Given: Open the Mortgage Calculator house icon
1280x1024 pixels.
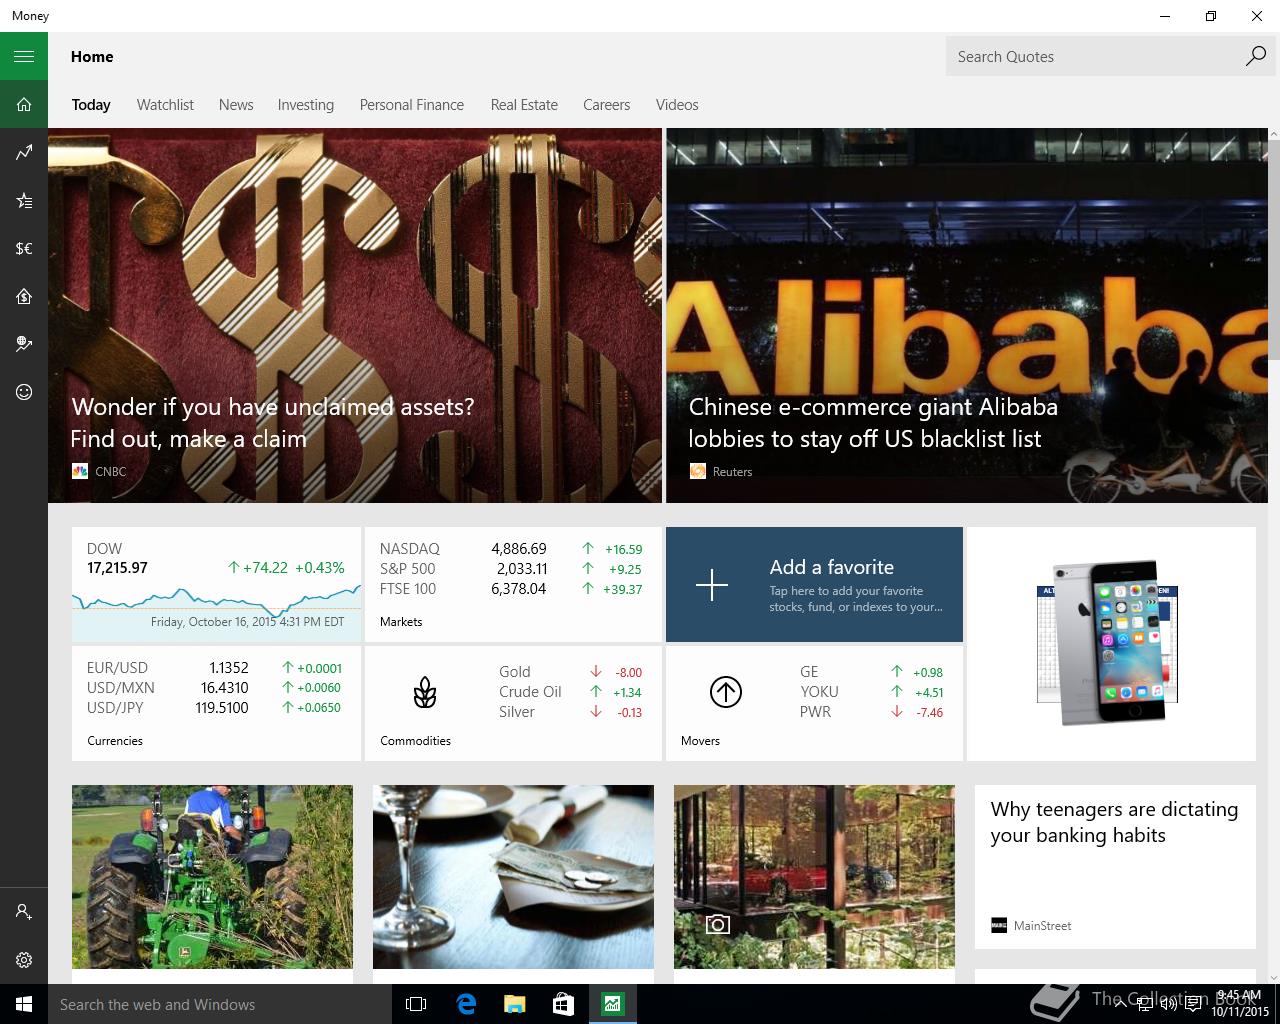Looking at the screenshot, I should click(24, 296).
